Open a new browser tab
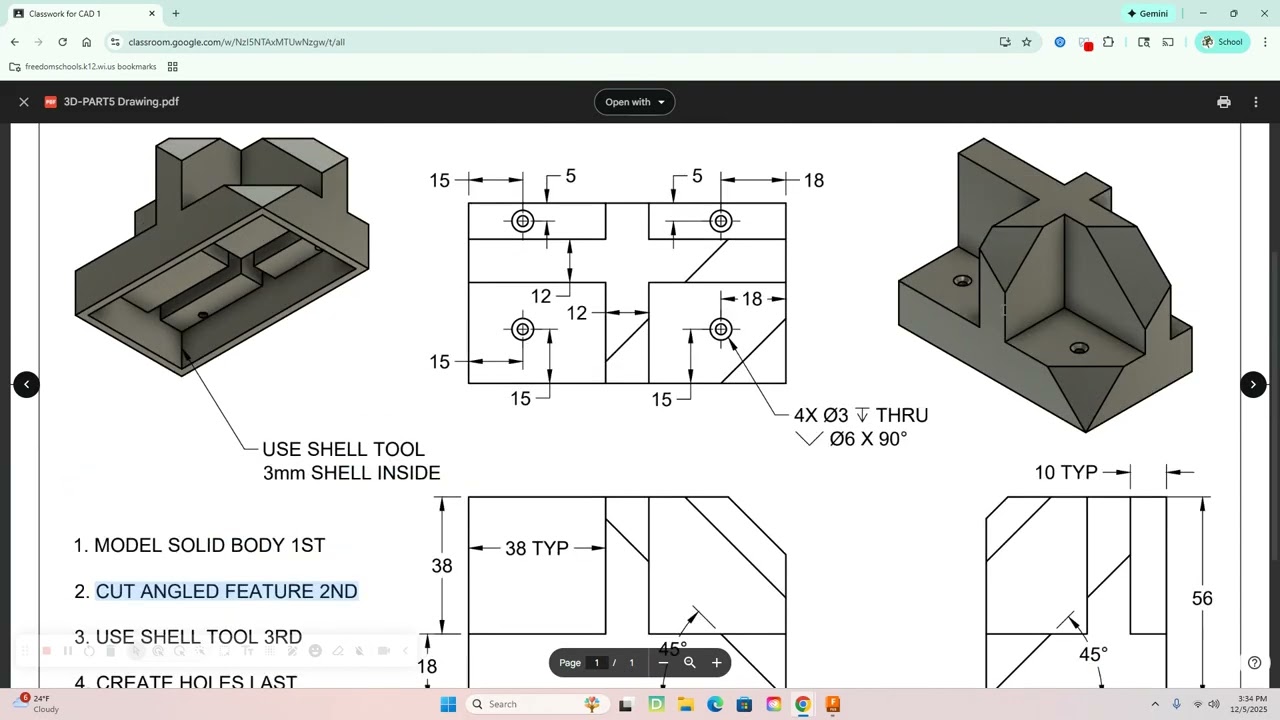Screen dimensions: 1280x720 pos(176,14)
